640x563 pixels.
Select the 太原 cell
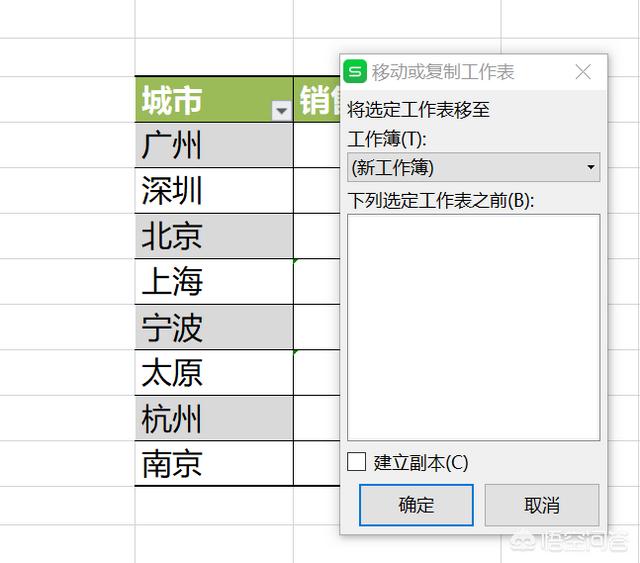(x=214, y=373)
